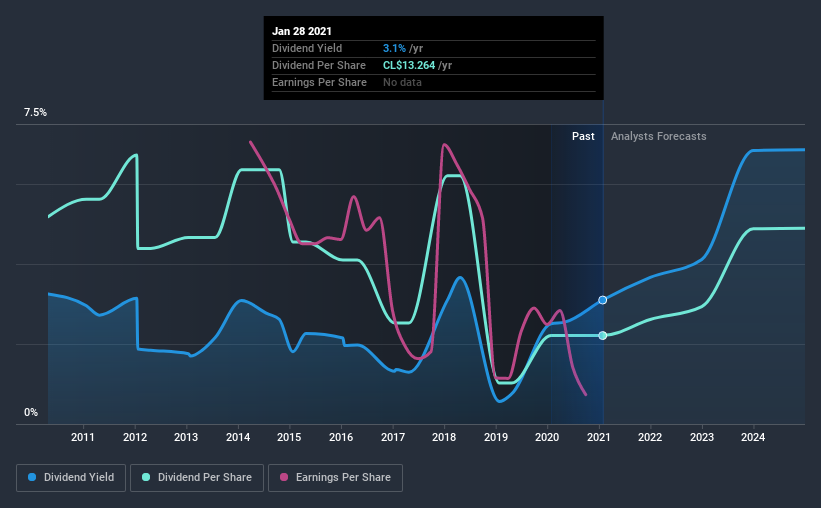Select the blue Dividend Yield marker at 2021
This screenshot has width=821, height=508.
click(x=603, y=300)
